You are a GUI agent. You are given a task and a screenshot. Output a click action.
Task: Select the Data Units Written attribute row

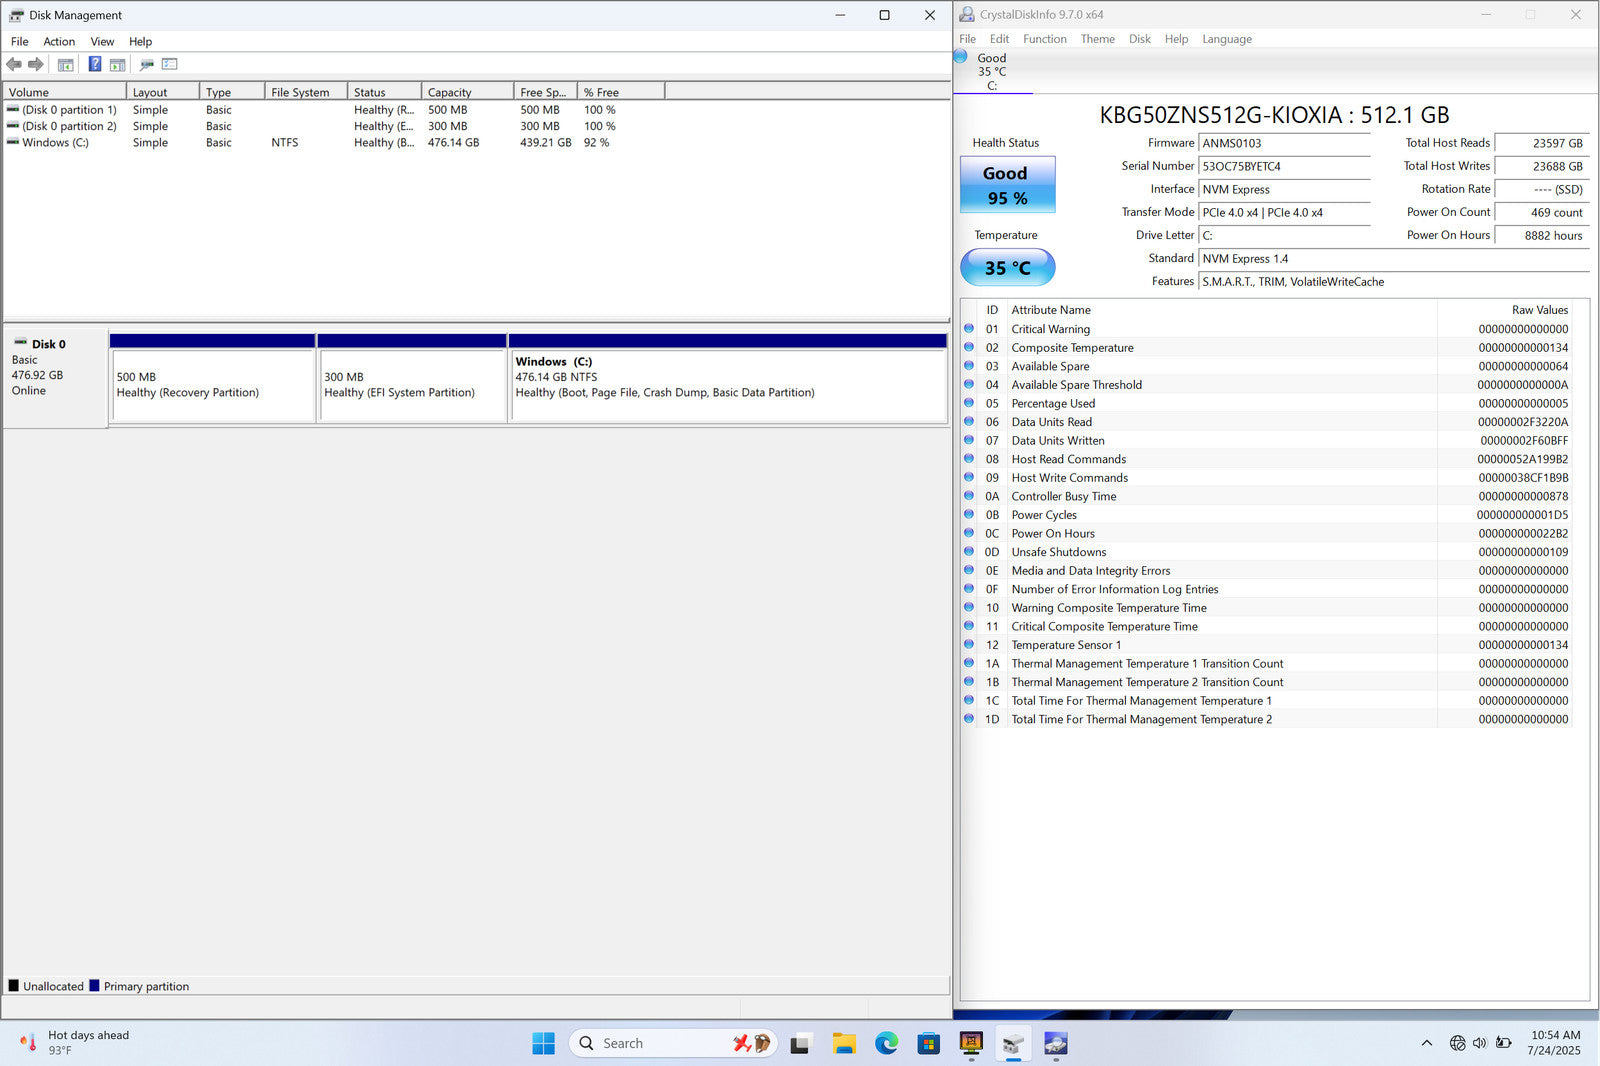[x=1266, y=440]
